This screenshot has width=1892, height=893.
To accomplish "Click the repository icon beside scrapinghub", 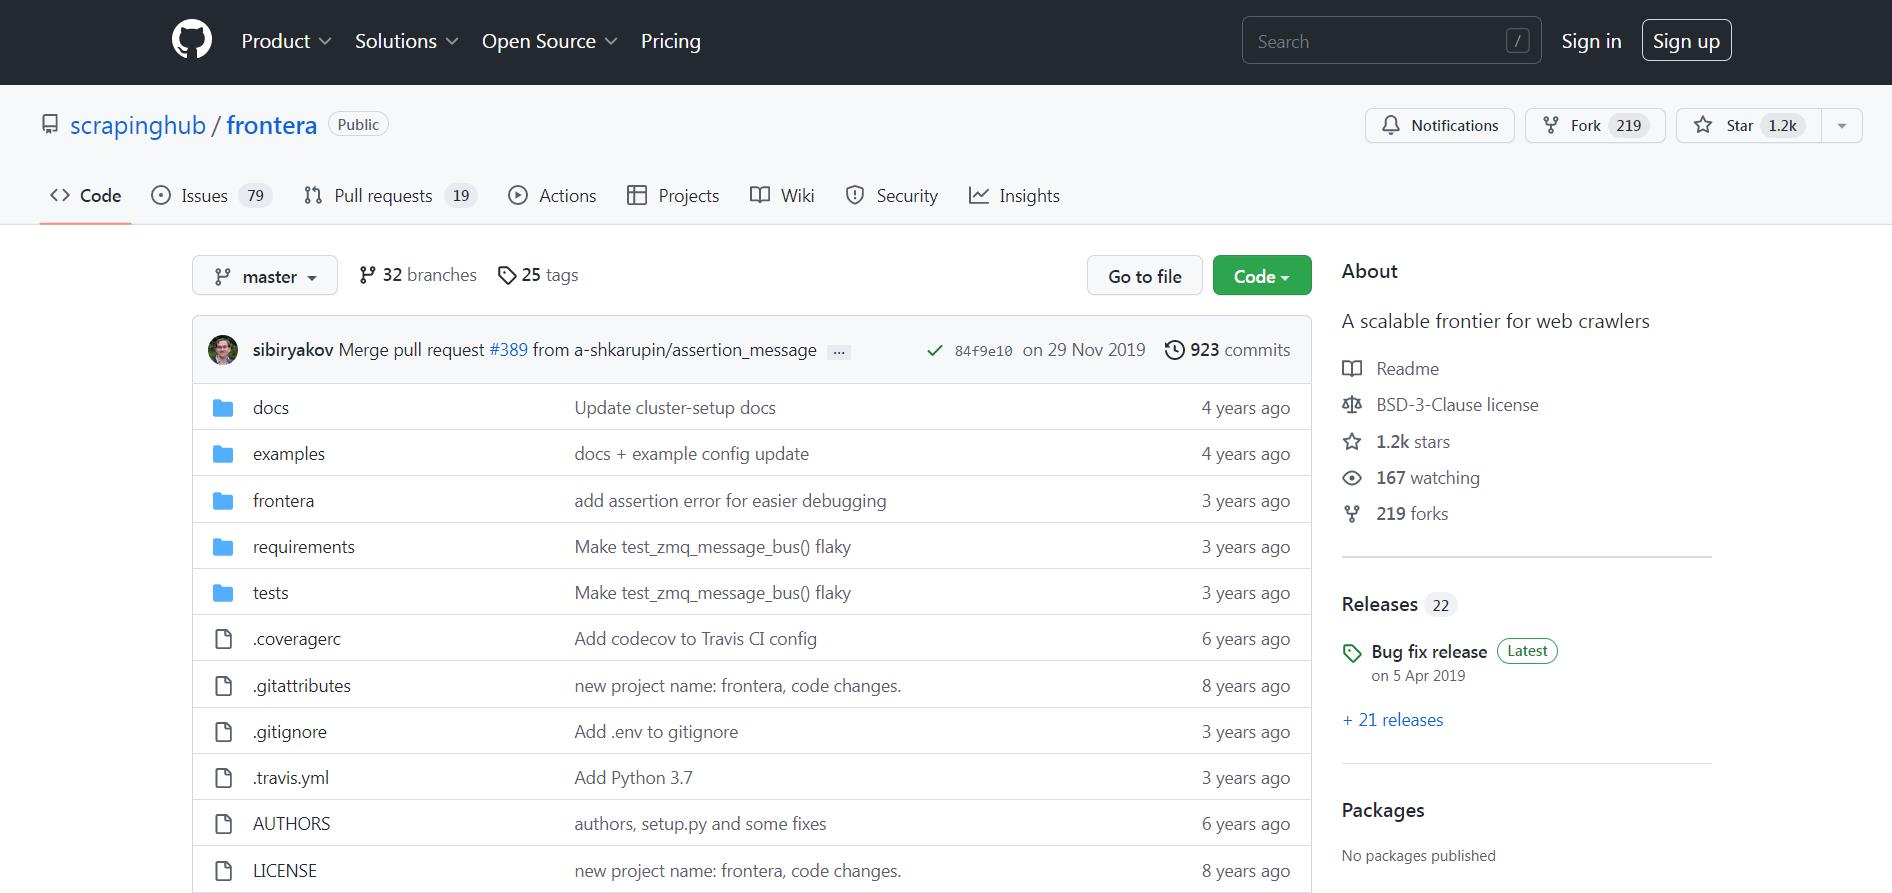I will click(50, 124).
